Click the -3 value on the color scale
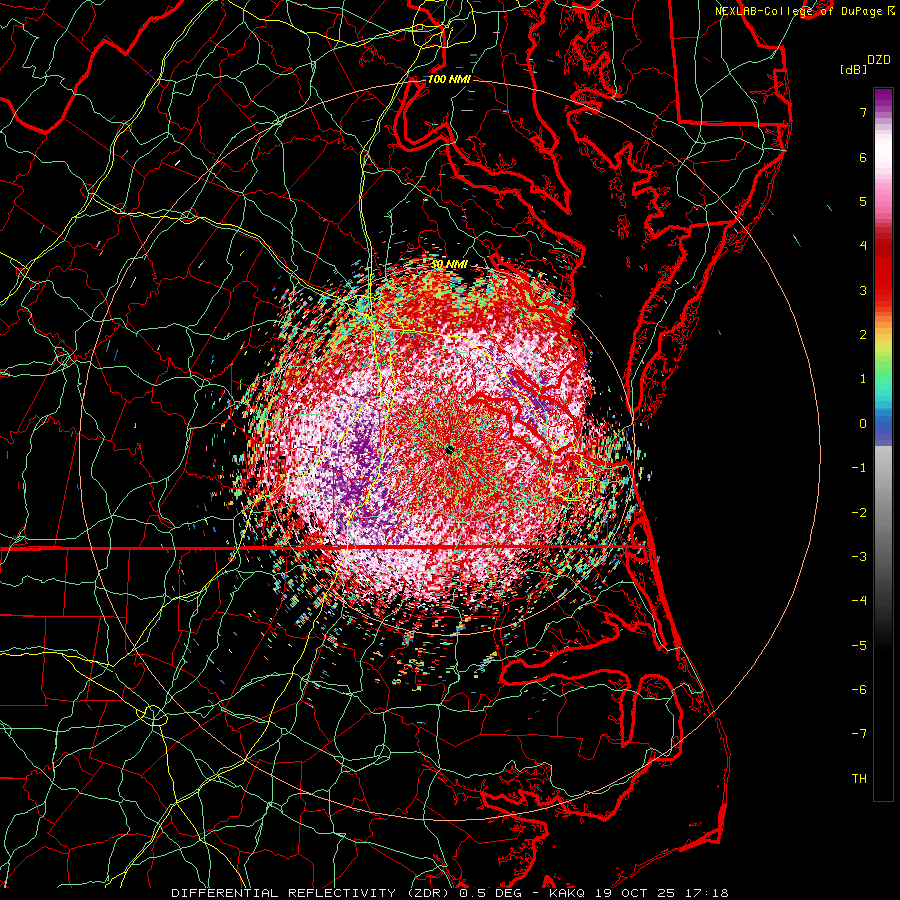Screen dimensions: 900x900 coord(859,556)
